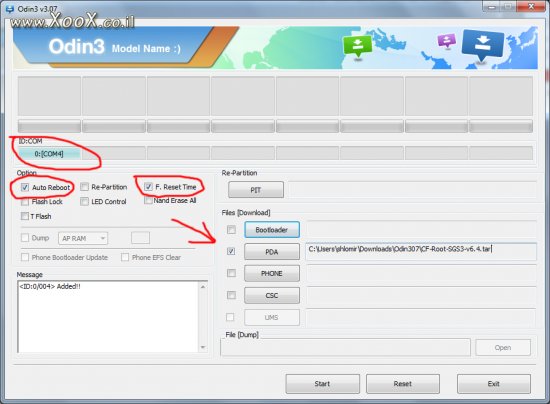The height and width of the screenshot is (404, 550).
Task: Toggle the Auto Reboot checkbox
Action: tap(25, 187)
